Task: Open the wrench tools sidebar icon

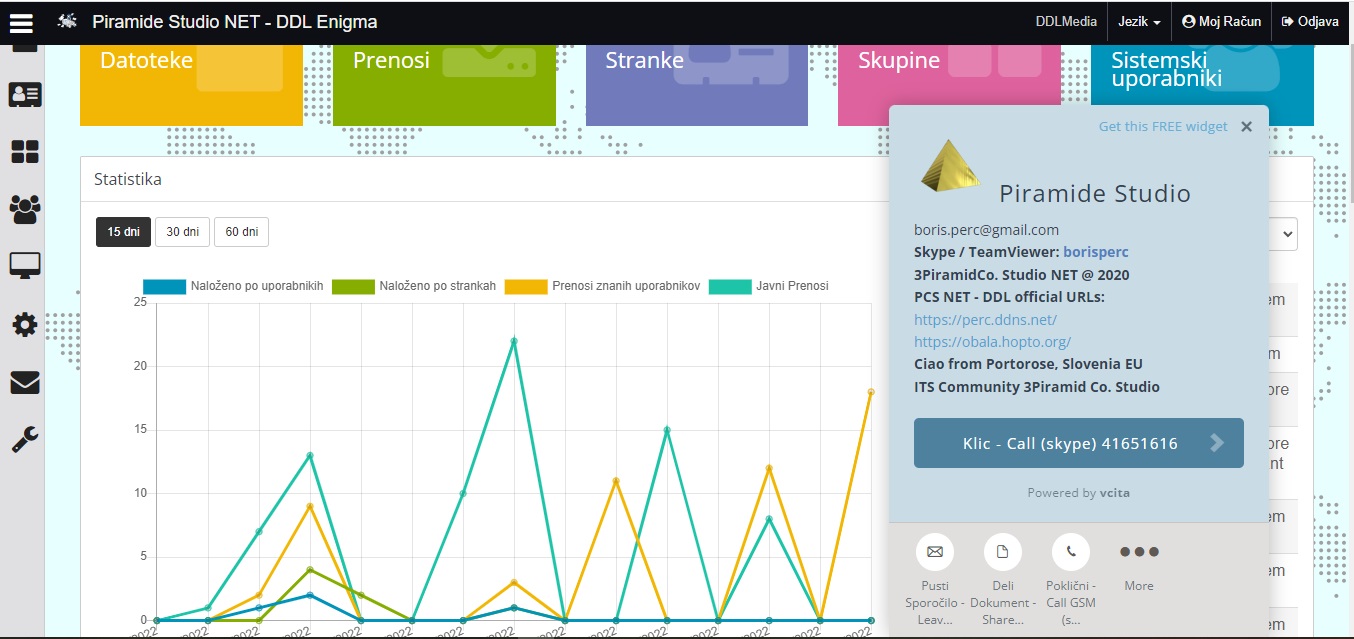Action: 24,439
